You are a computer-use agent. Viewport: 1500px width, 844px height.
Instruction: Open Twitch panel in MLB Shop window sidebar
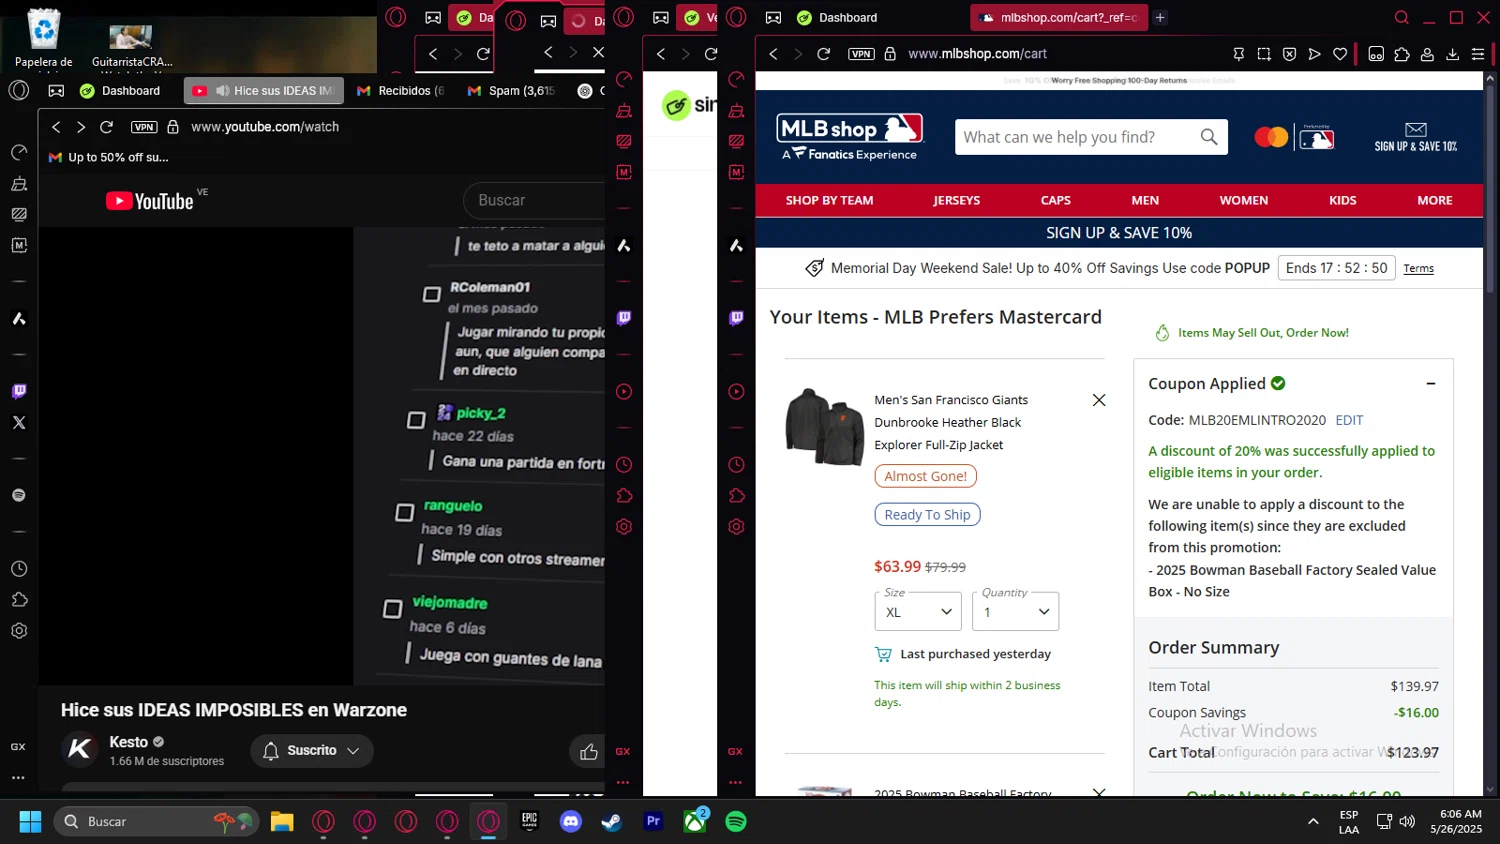click(x=737, y=318)
